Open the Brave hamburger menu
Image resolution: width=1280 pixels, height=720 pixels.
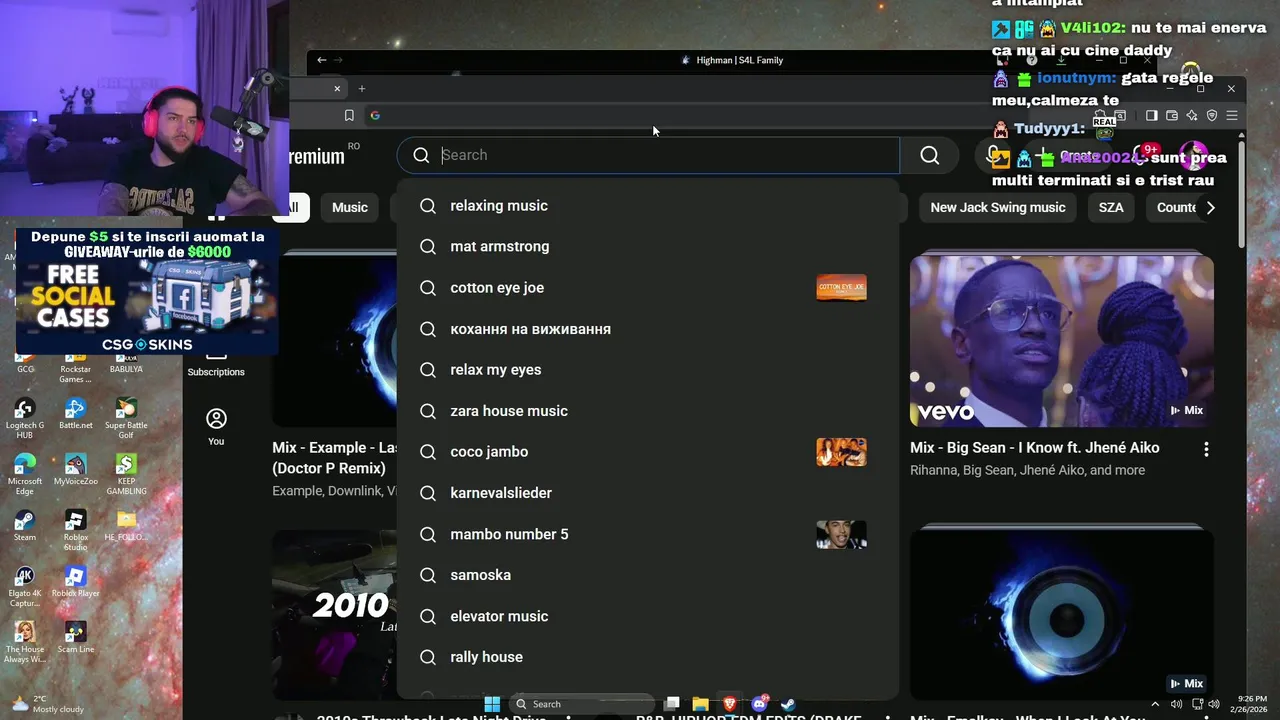pyautogui.click(x=1232, y=115)
